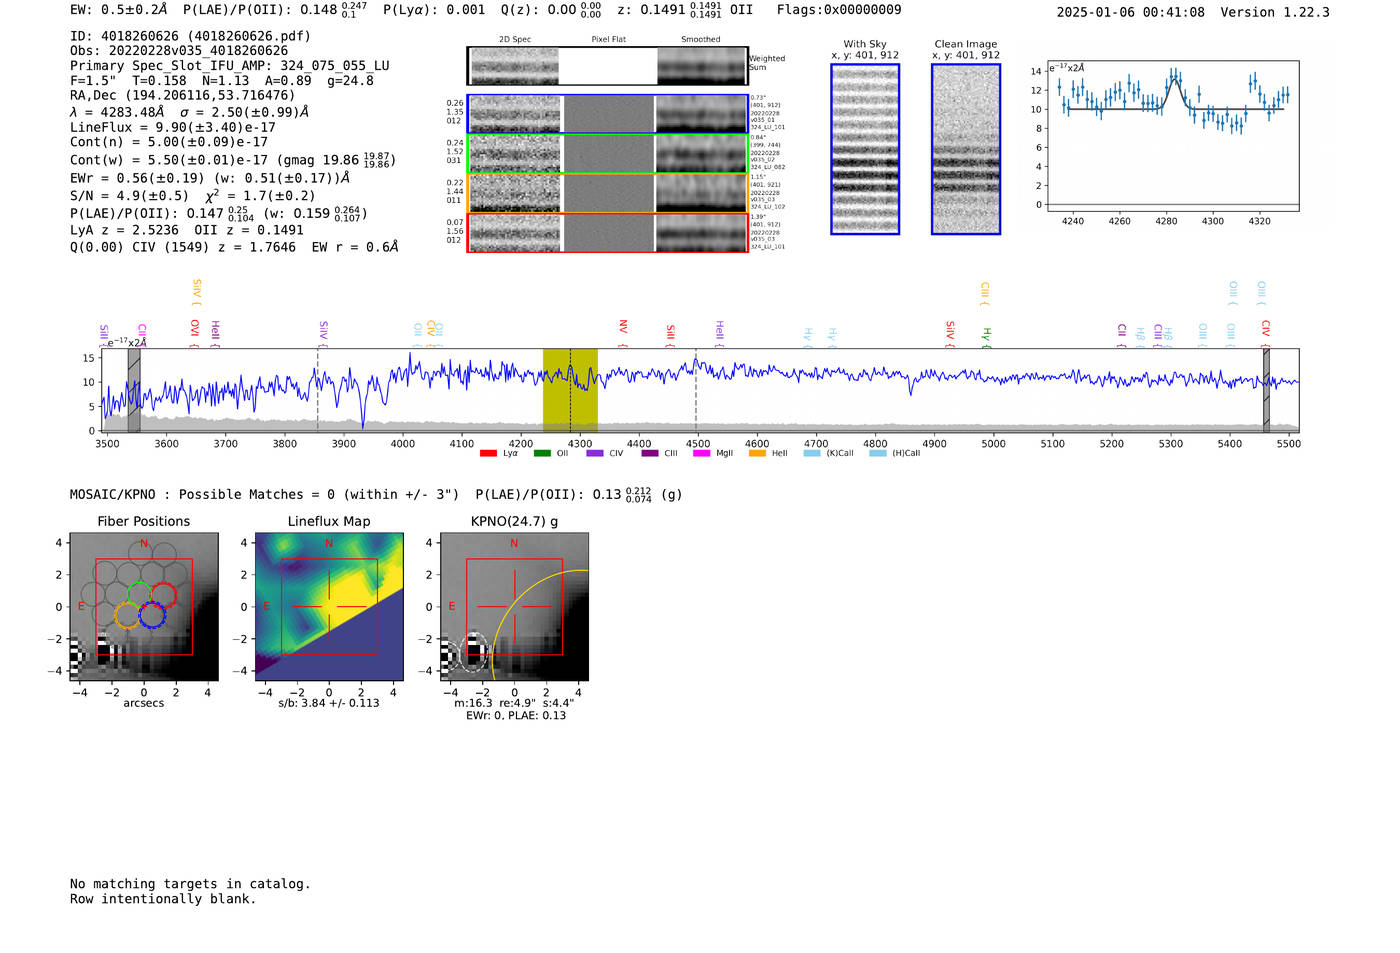This screenshot has height=953, width=1400.
Task: Select the green fiber circle
Action: [140, 594]
